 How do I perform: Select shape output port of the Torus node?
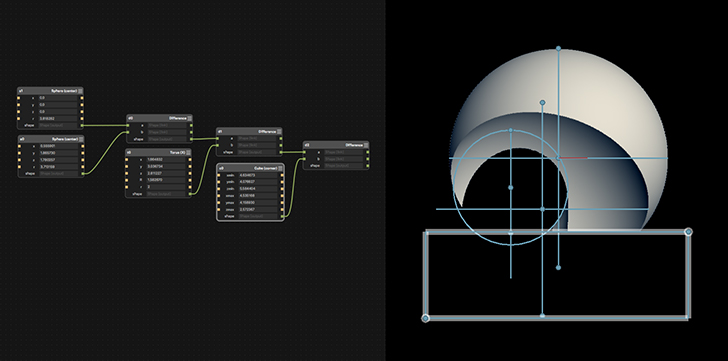(190, 194)
